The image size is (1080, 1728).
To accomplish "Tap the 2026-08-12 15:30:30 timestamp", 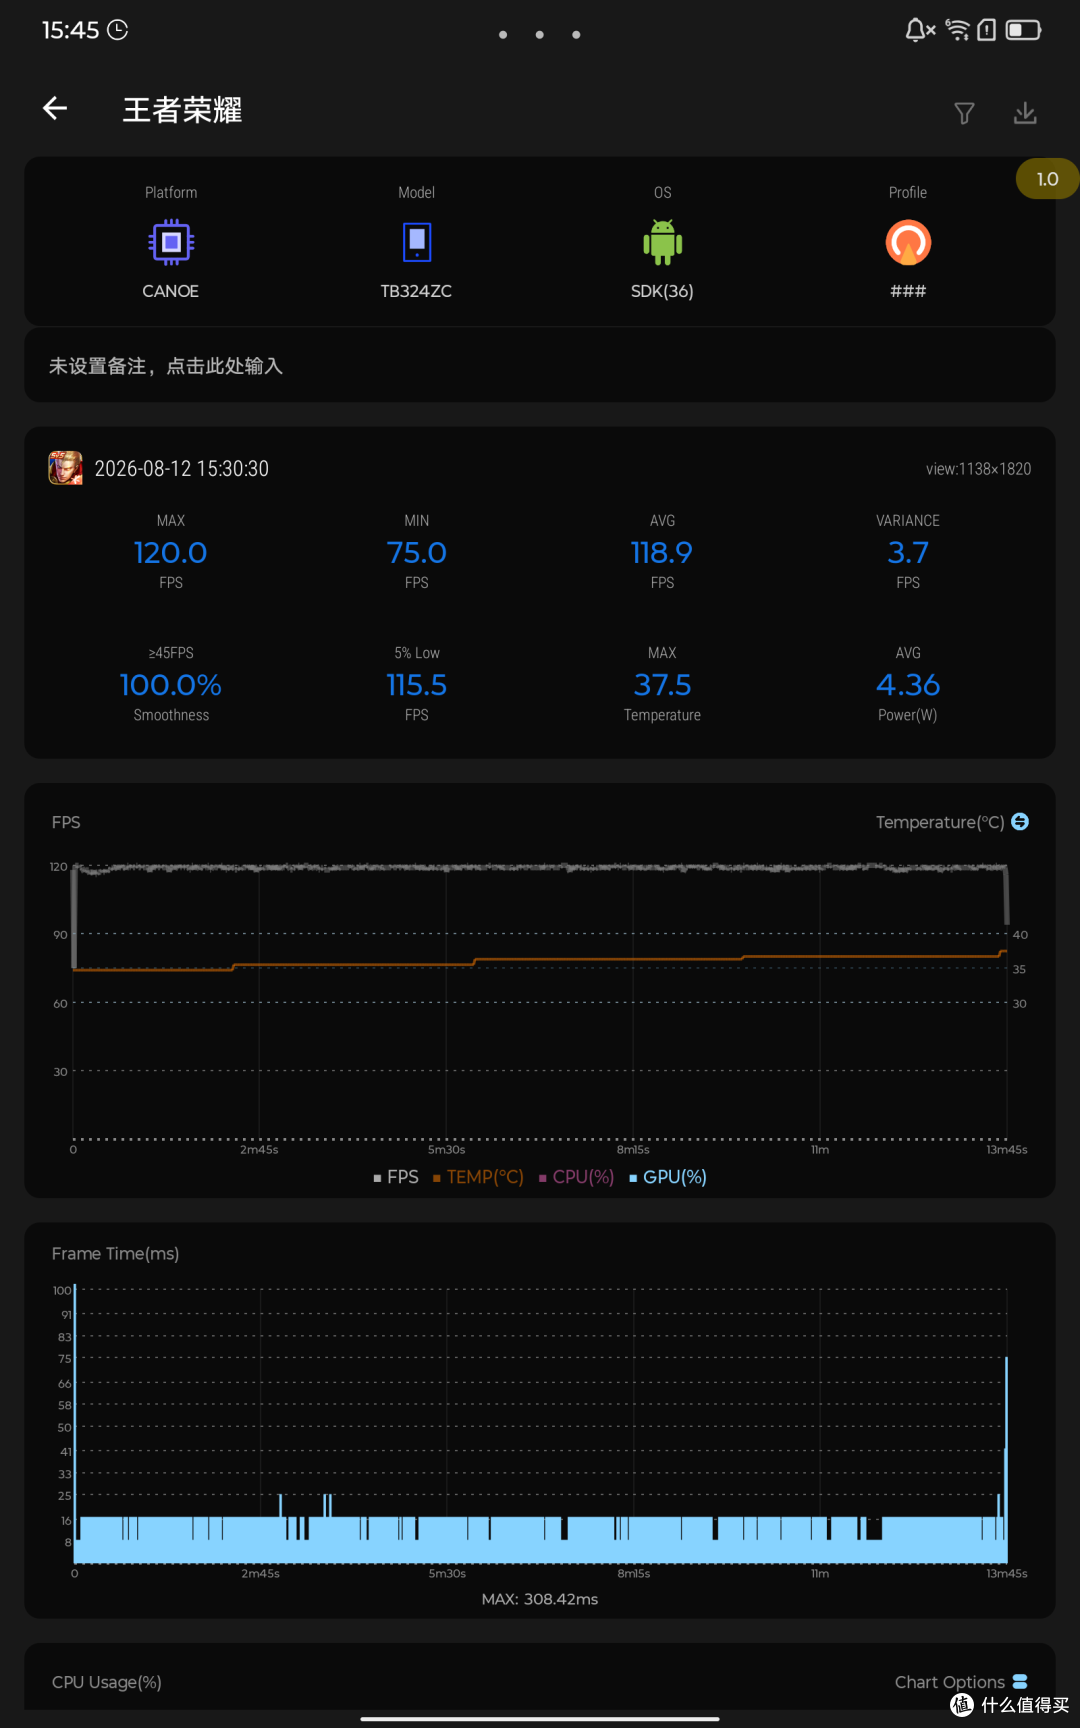I will click(x=181, y=469).
